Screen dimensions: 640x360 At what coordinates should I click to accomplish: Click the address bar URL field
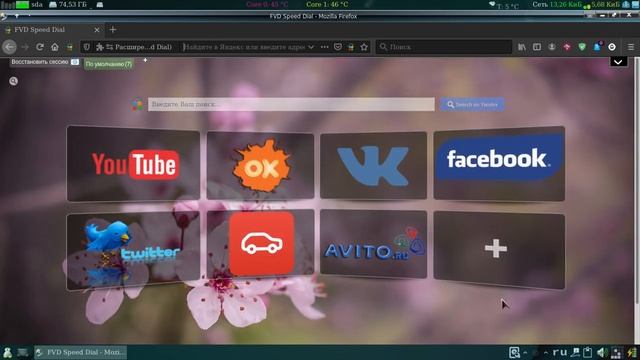(244, 47)
